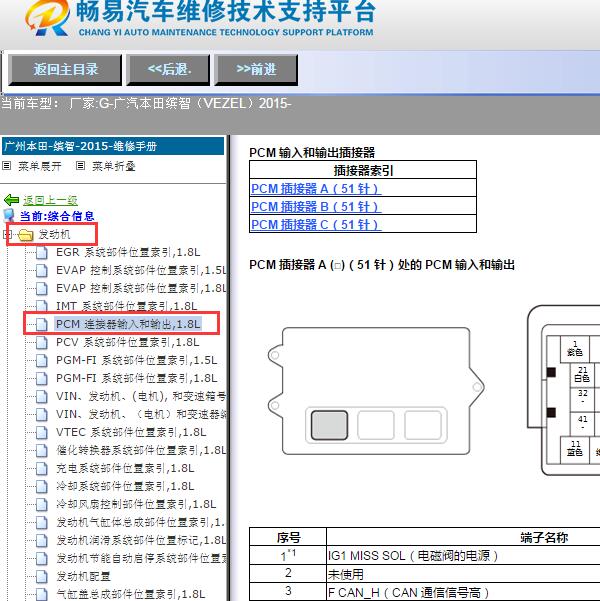Open PGM-FI 系统部件位置索引,1.5L
Viewport: 600px width, 601px height.
pos(136,360)
